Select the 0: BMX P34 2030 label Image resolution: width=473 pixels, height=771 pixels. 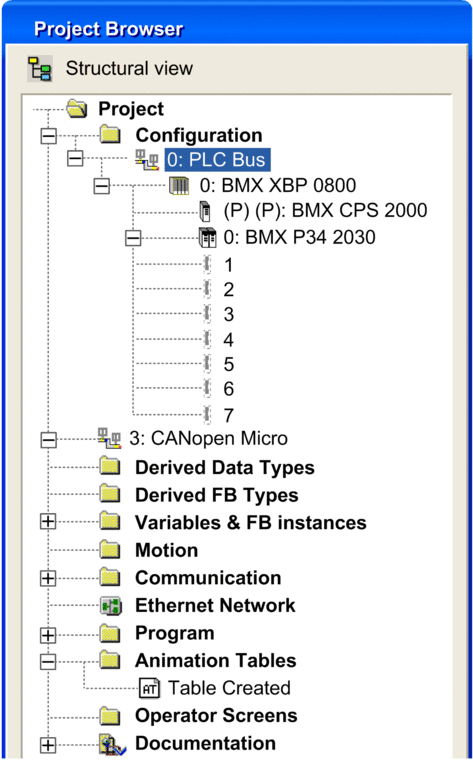click(299, 237)
